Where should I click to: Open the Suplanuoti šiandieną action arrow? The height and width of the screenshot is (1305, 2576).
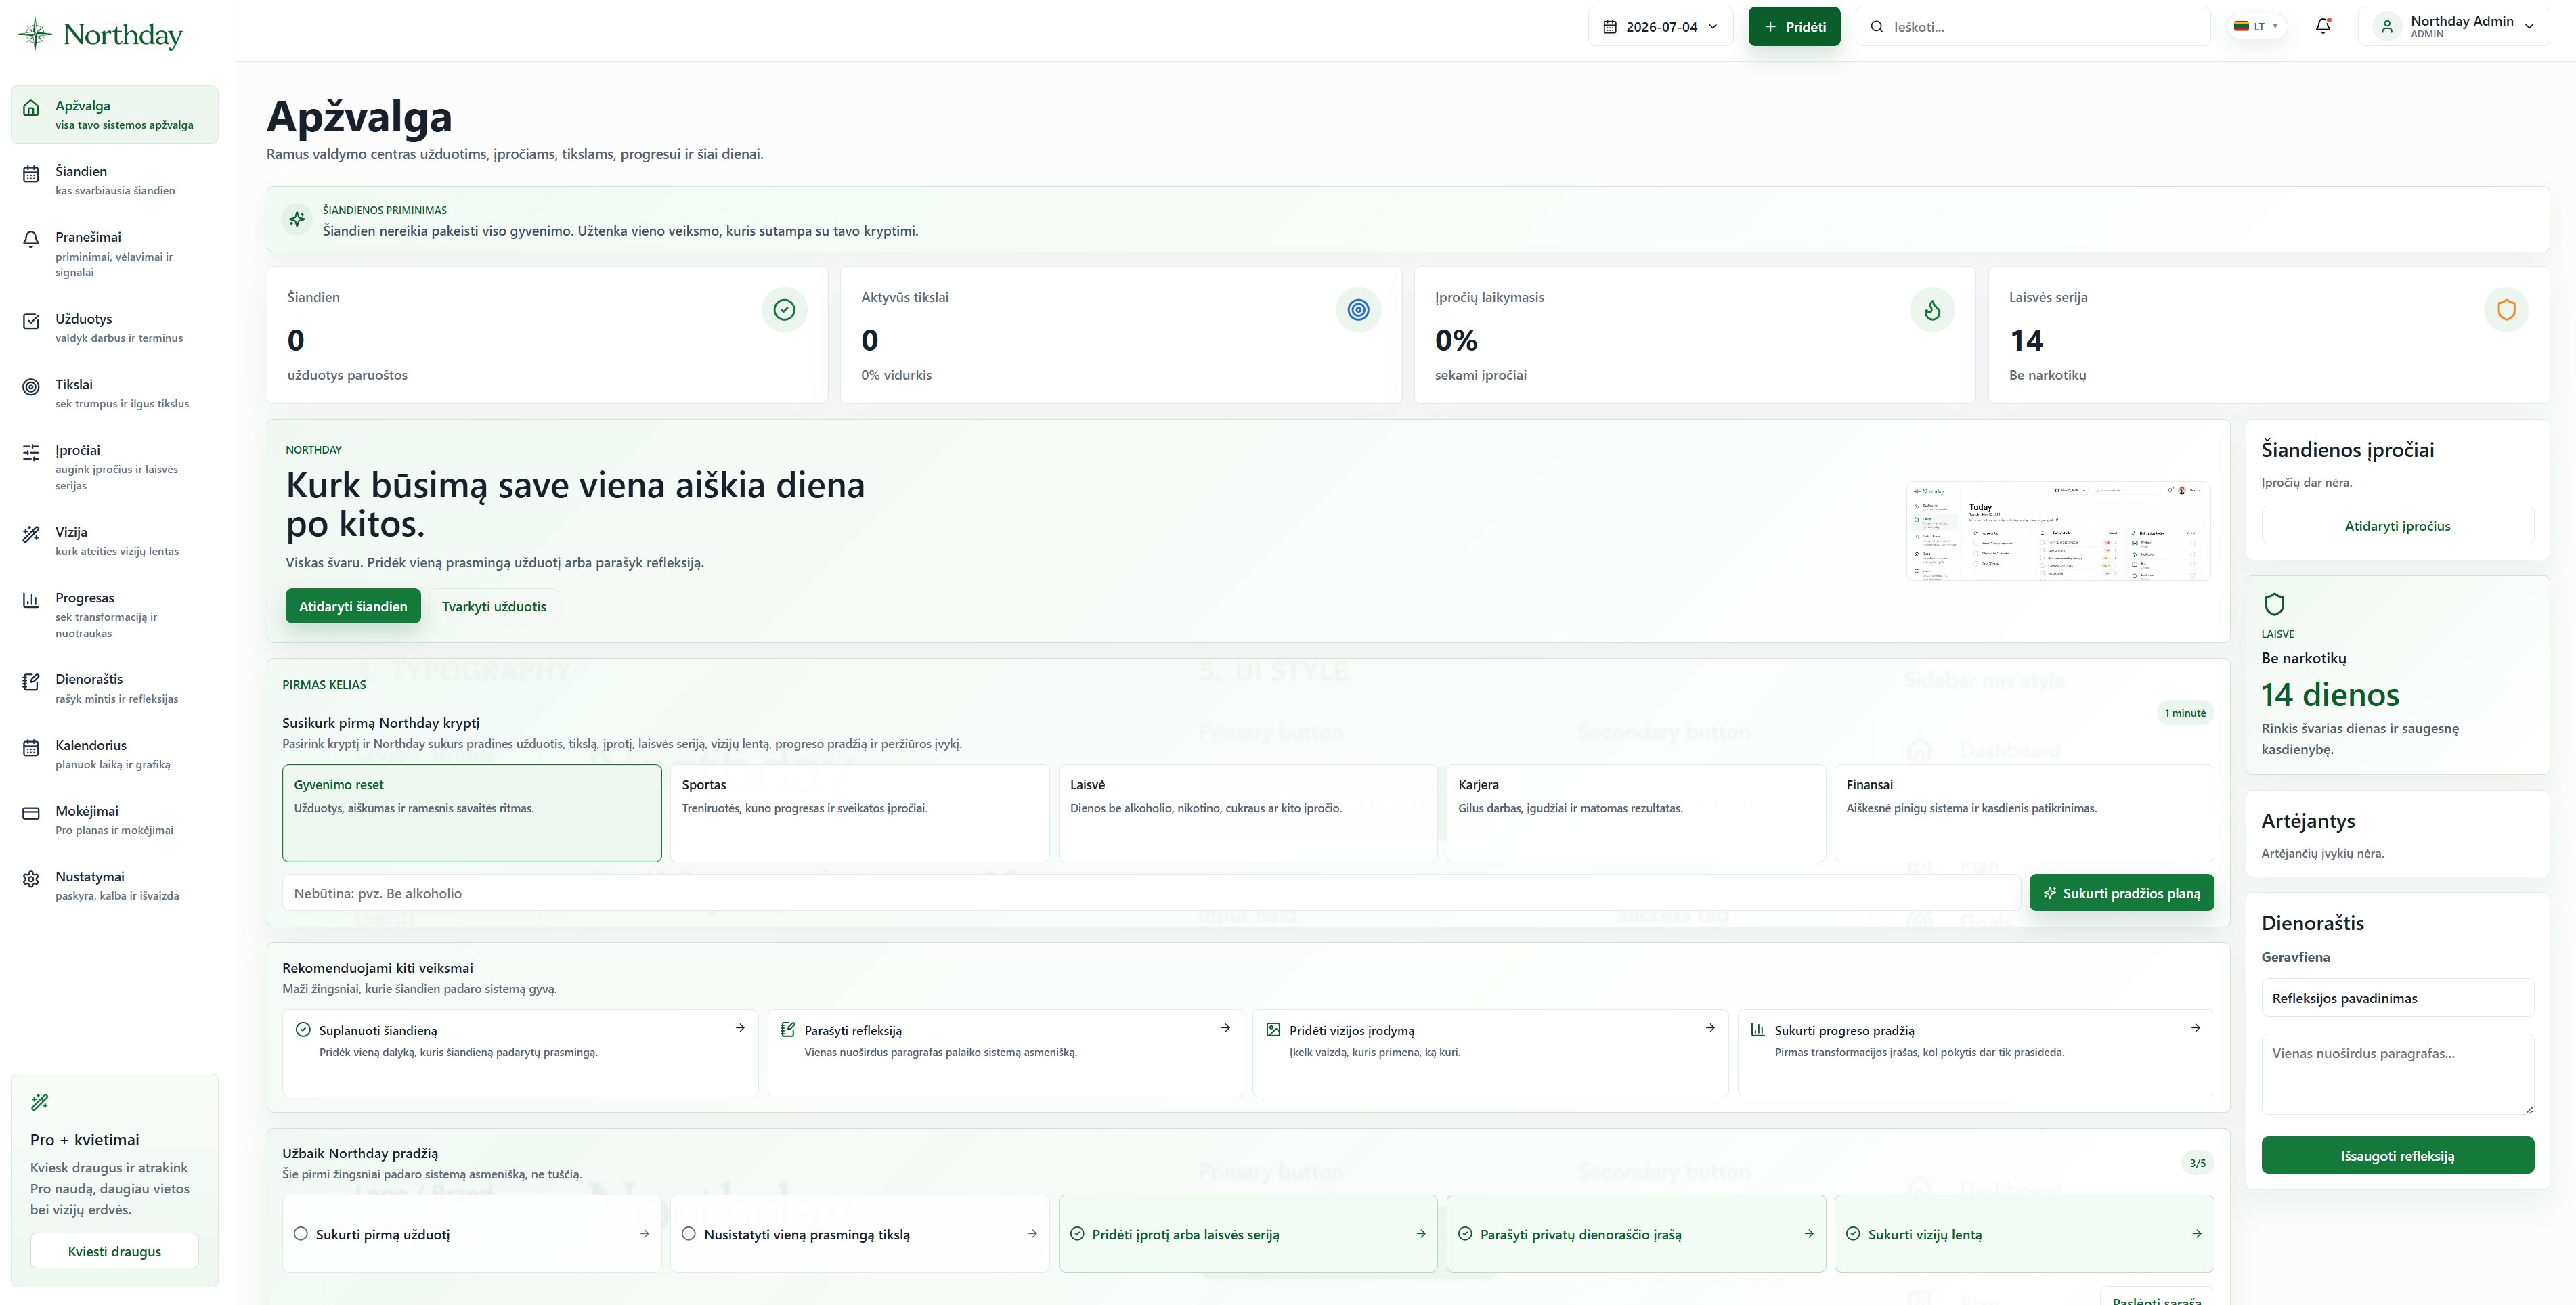point(740,1028)
